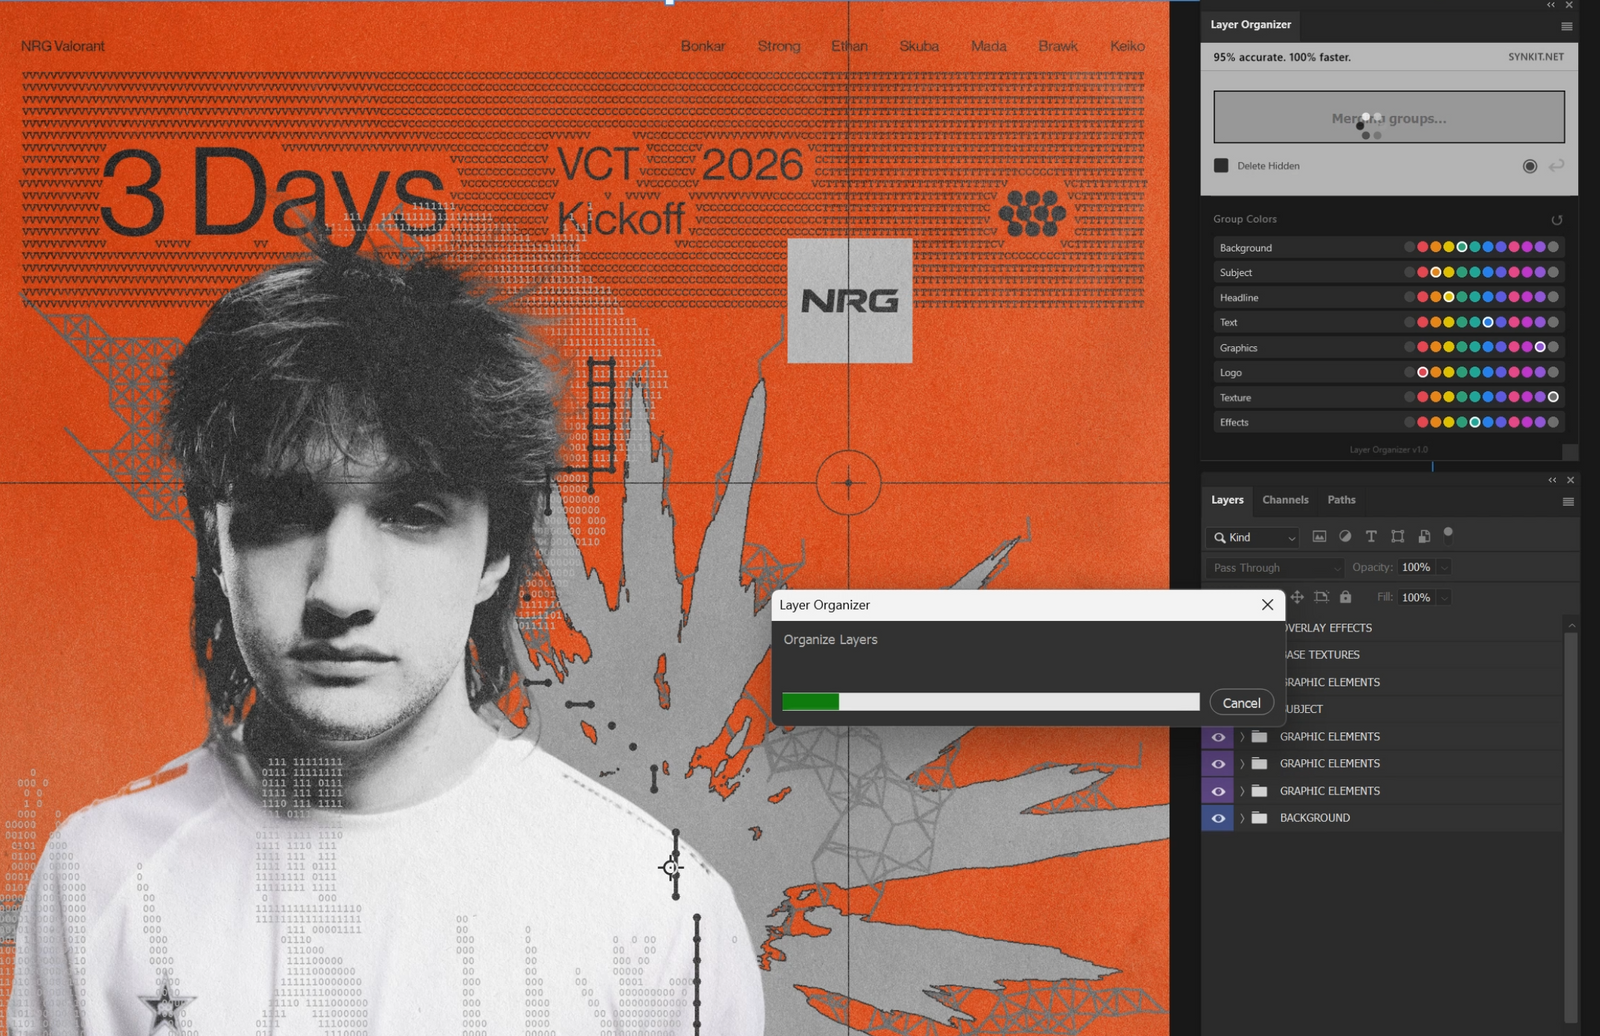Hide the GRAPHIC ELEMENTS group directly above BACKGROUND

[1218, 791]
